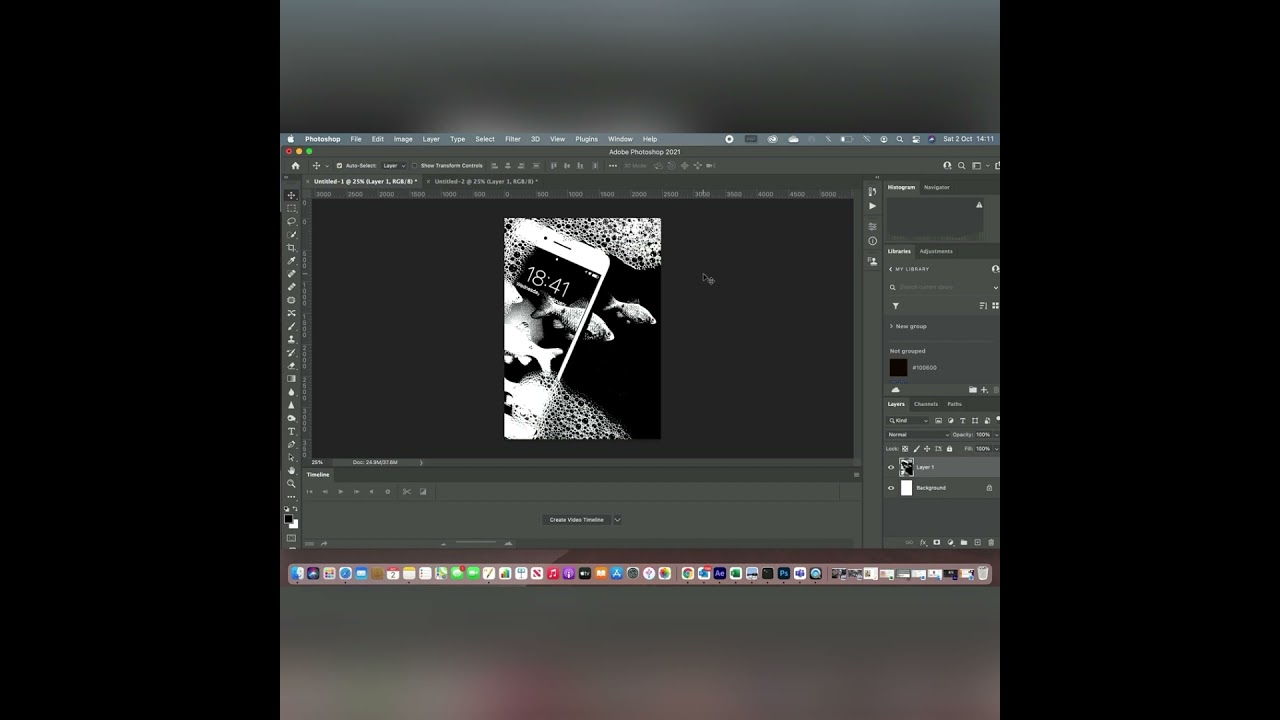Viewport: 1280px width, 720px height.
Task: Select the Lasso tool
Action: (292, 221)
